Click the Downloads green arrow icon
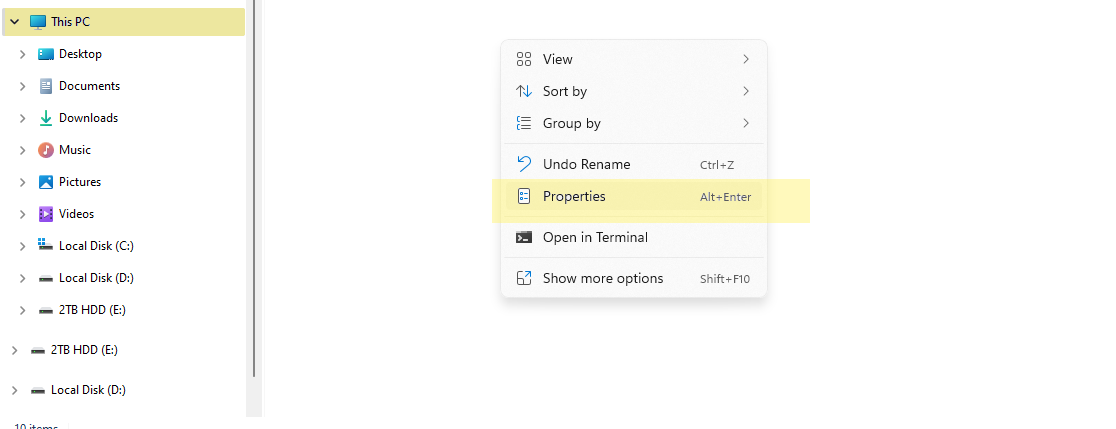 [x=46, y=118]
